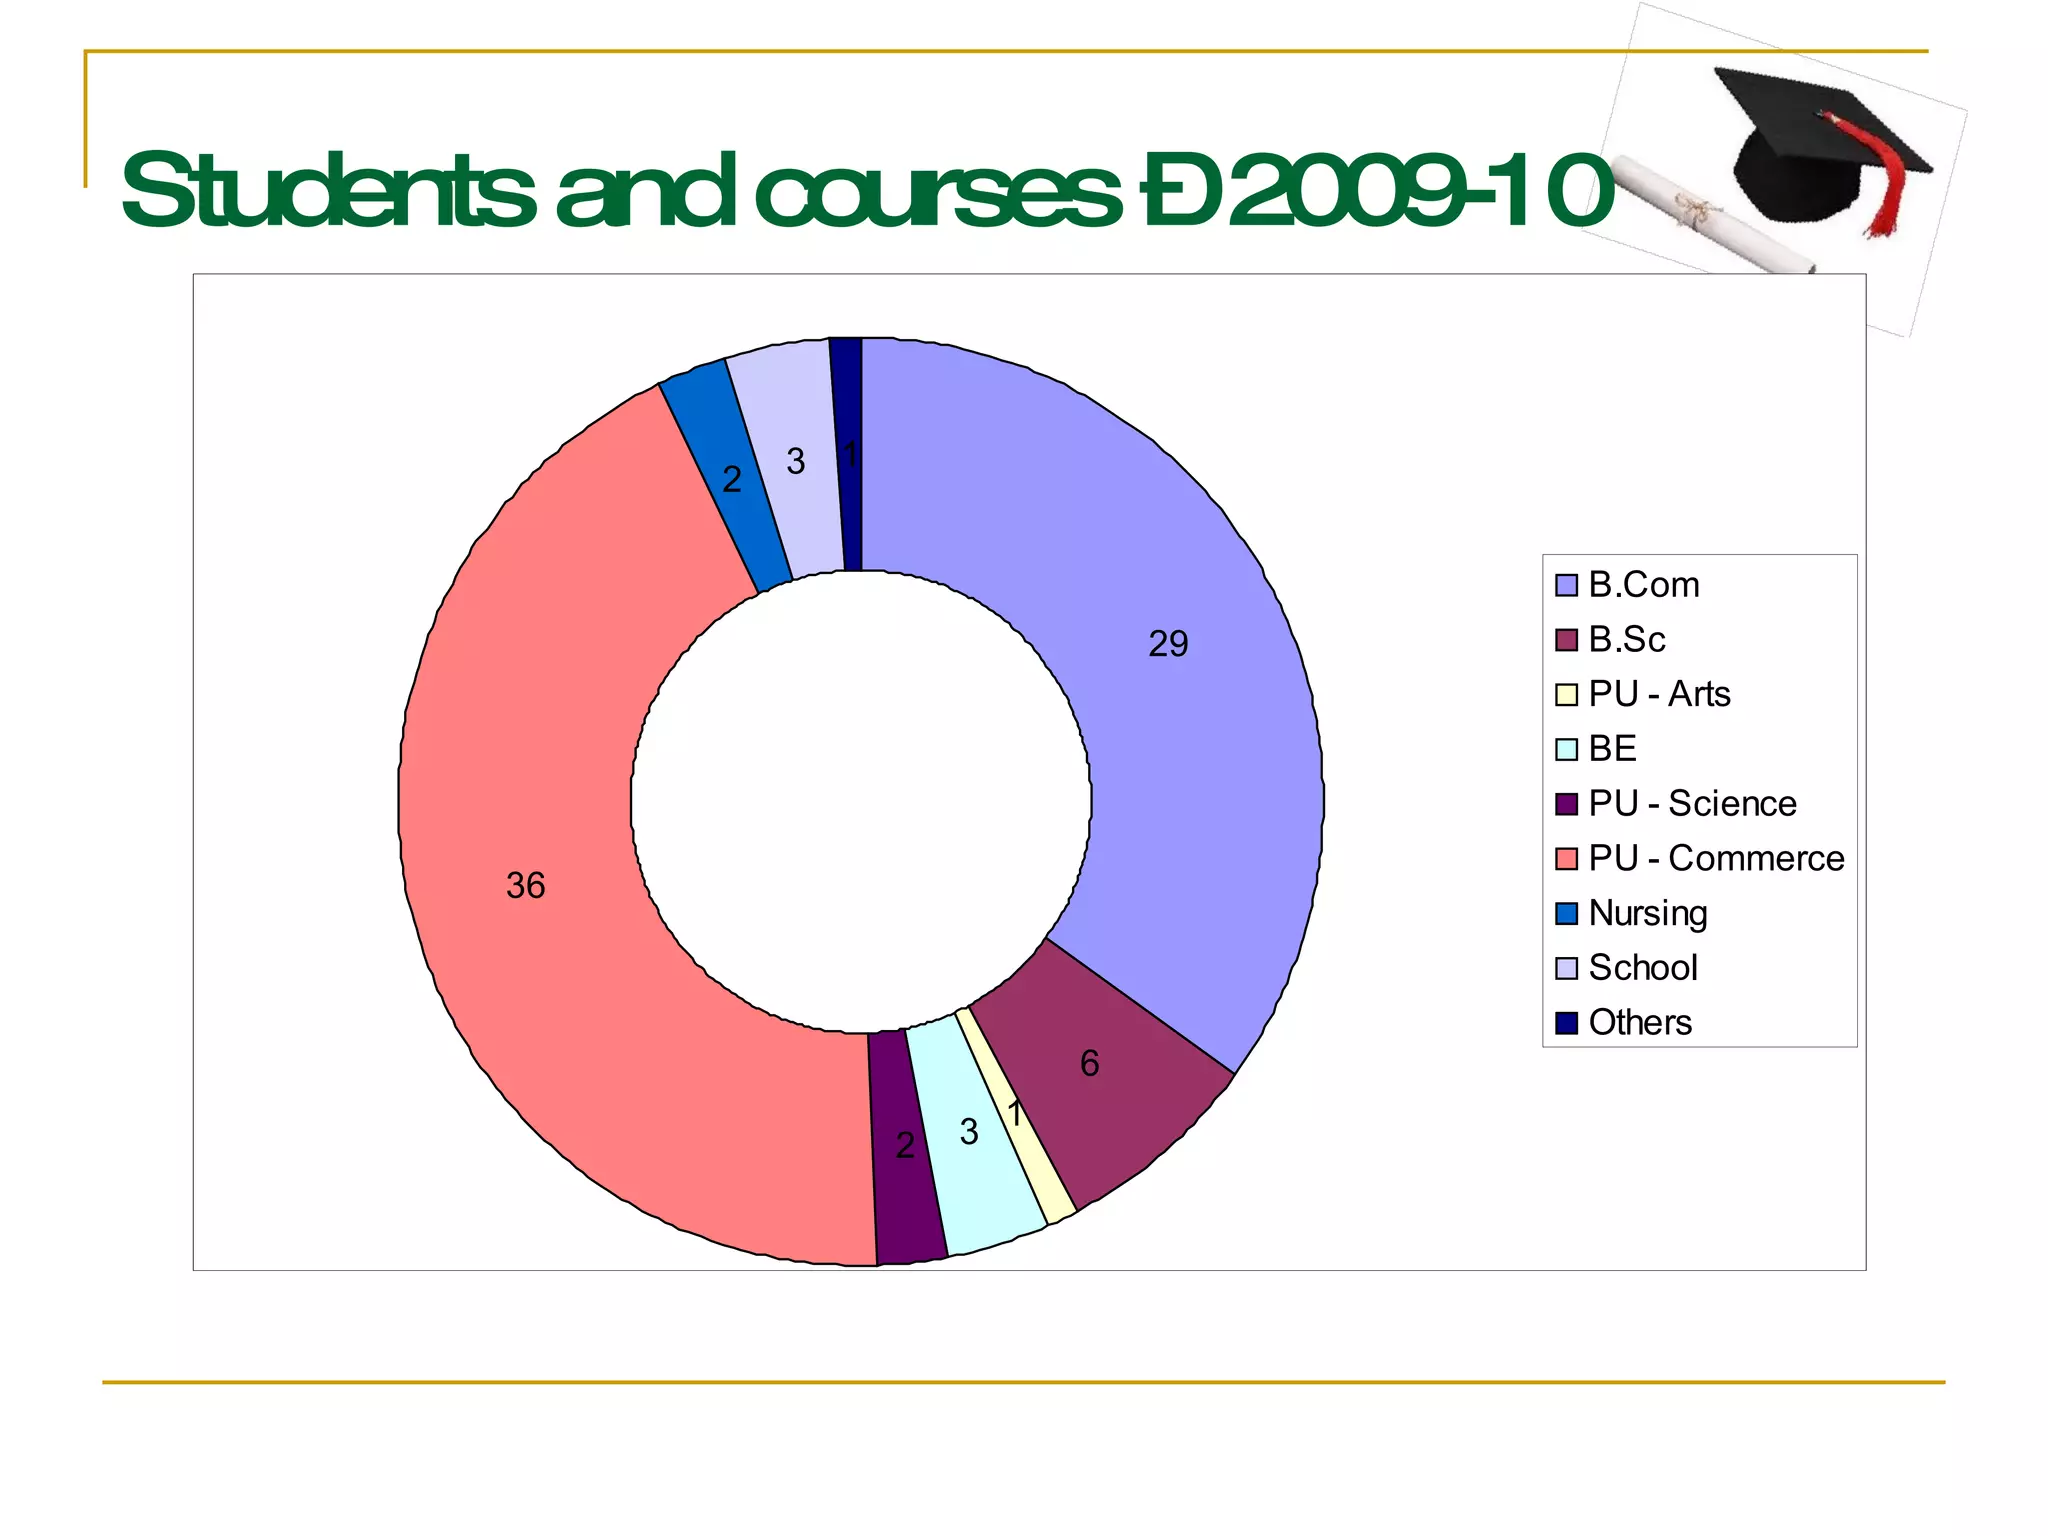Click the 36 data label on the PU - Commerce slice
The image size is (2048, 1536).
coord(526,886)
